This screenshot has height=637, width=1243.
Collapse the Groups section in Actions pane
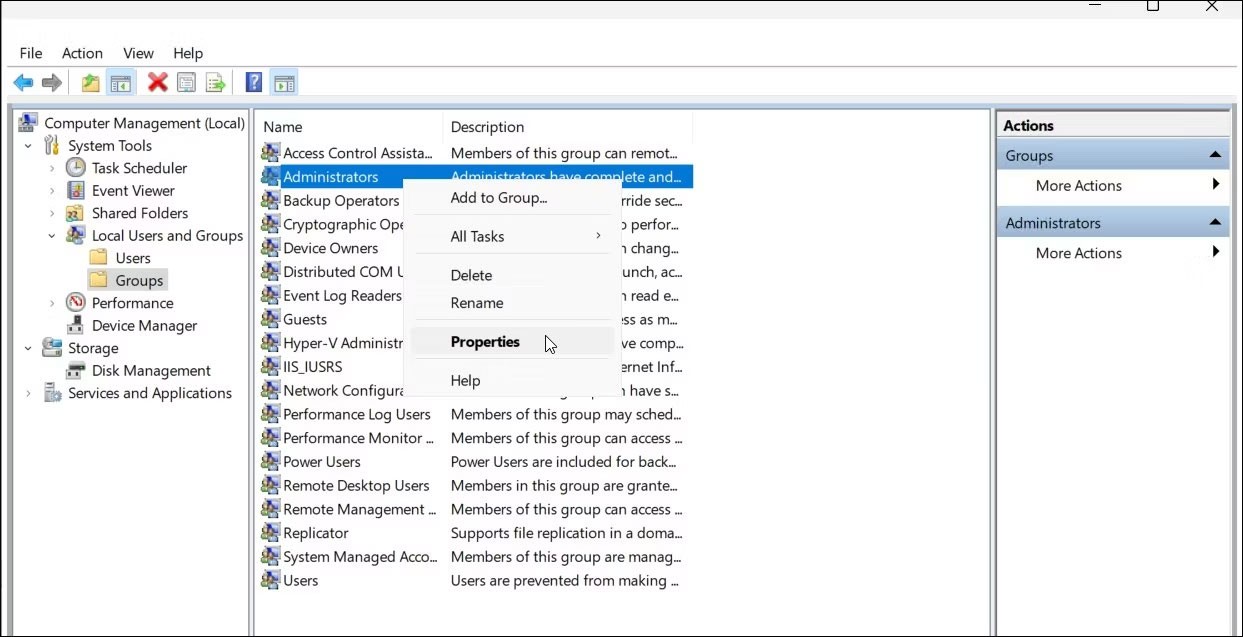coord(1215,155)
